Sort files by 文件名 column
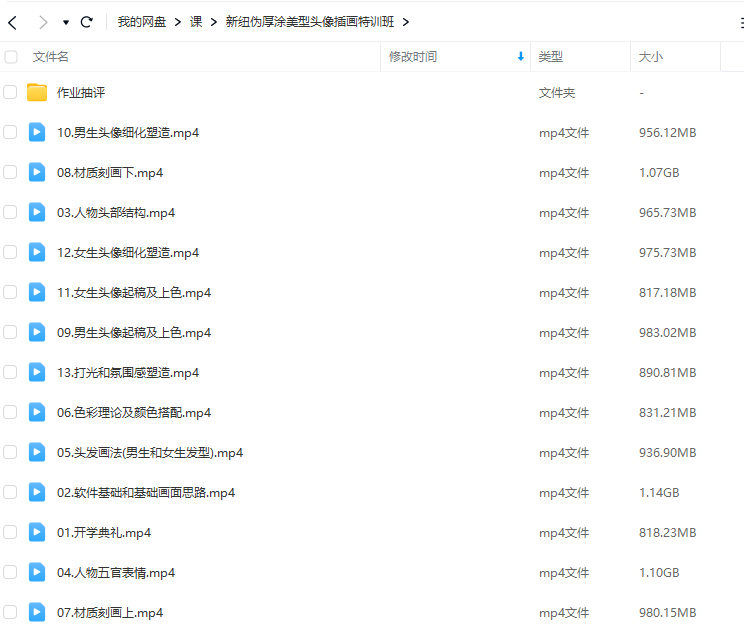This screenshot has height=638, width=744. pos(51,57)
